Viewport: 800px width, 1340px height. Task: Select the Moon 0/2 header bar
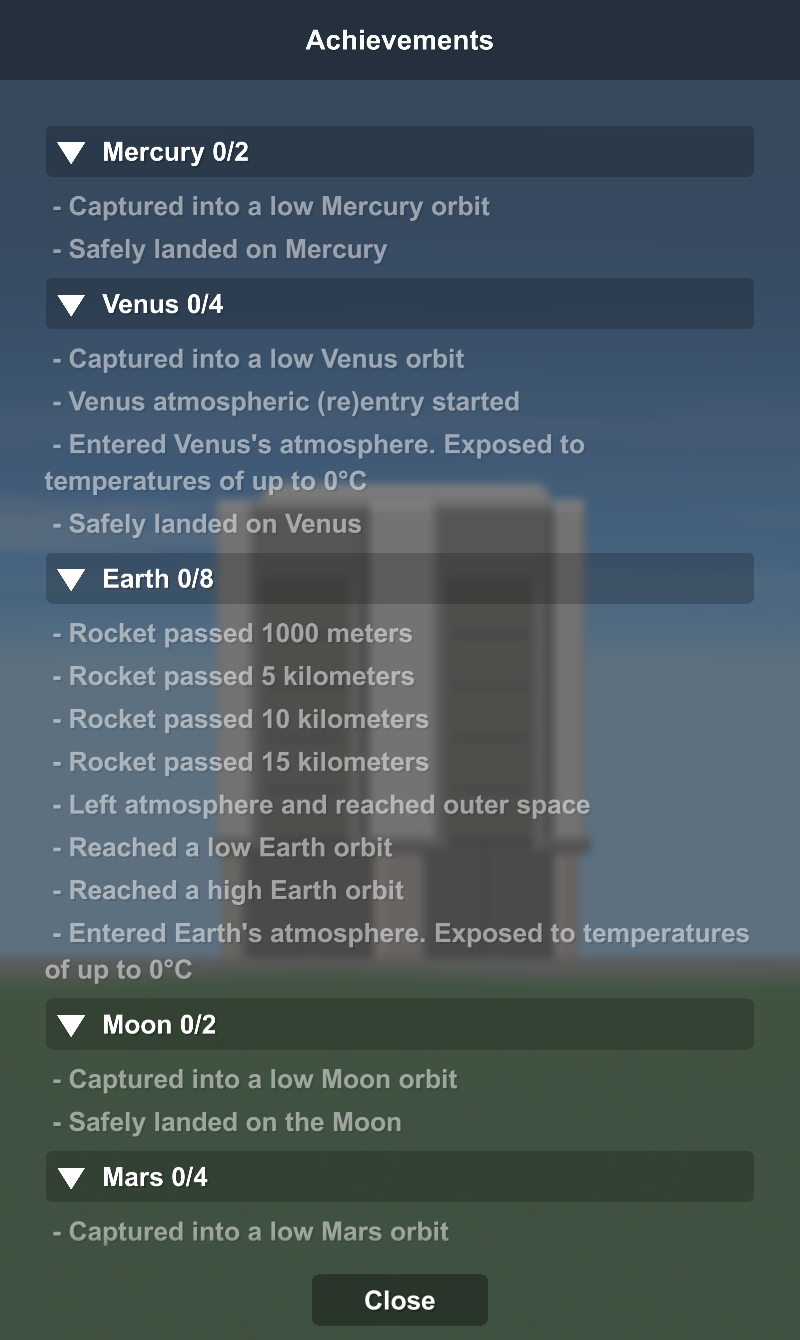(400, 1024)
